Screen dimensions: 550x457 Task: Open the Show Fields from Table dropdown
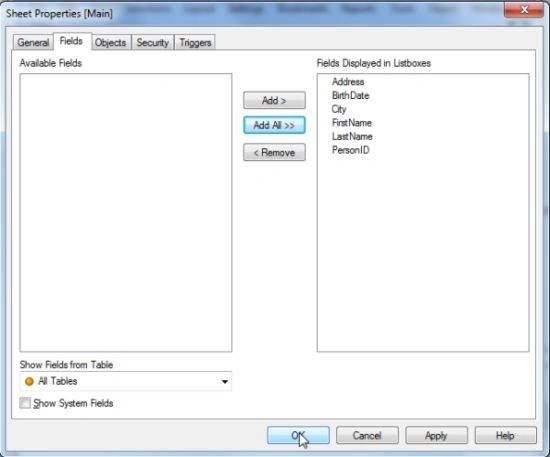point(126,381)
